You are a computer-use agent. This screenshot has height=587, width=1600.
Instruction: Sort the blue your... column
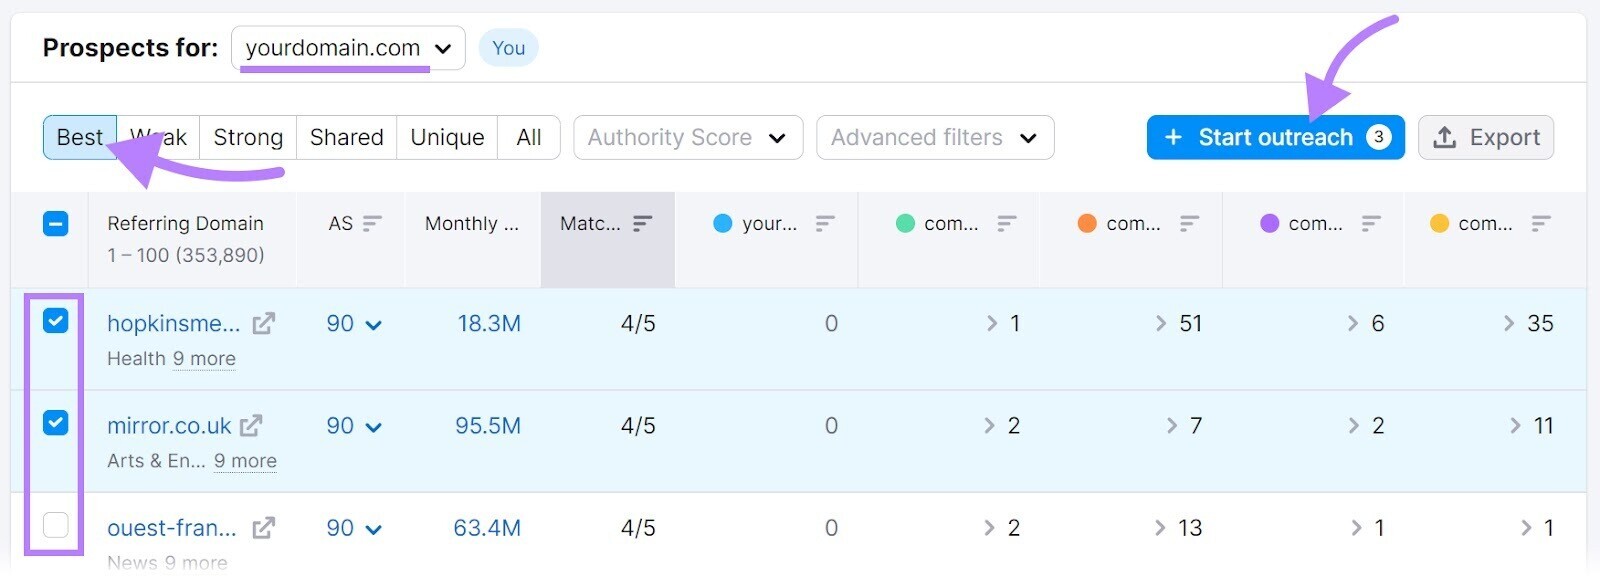click(825, 224)
